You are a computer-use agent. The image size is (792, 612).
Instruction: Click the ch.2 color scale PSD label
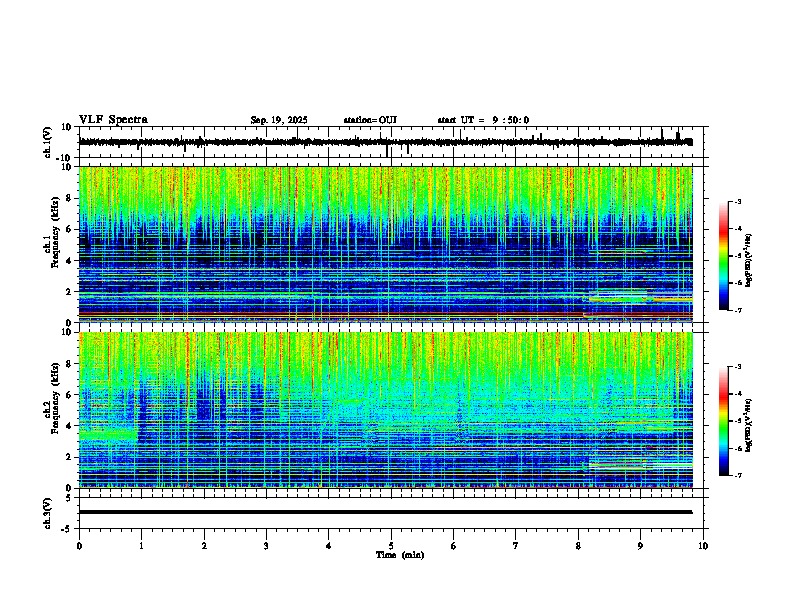[x=750, y=425]
